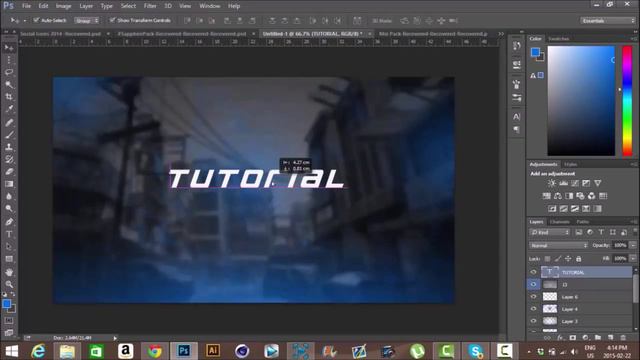Select the Clone Stamp tool

9,147
